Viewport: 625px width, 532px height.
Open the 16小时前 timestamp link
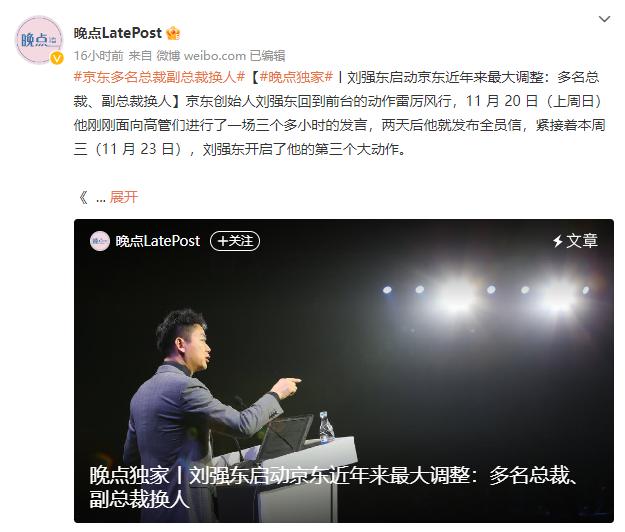(x=98, y=56)
